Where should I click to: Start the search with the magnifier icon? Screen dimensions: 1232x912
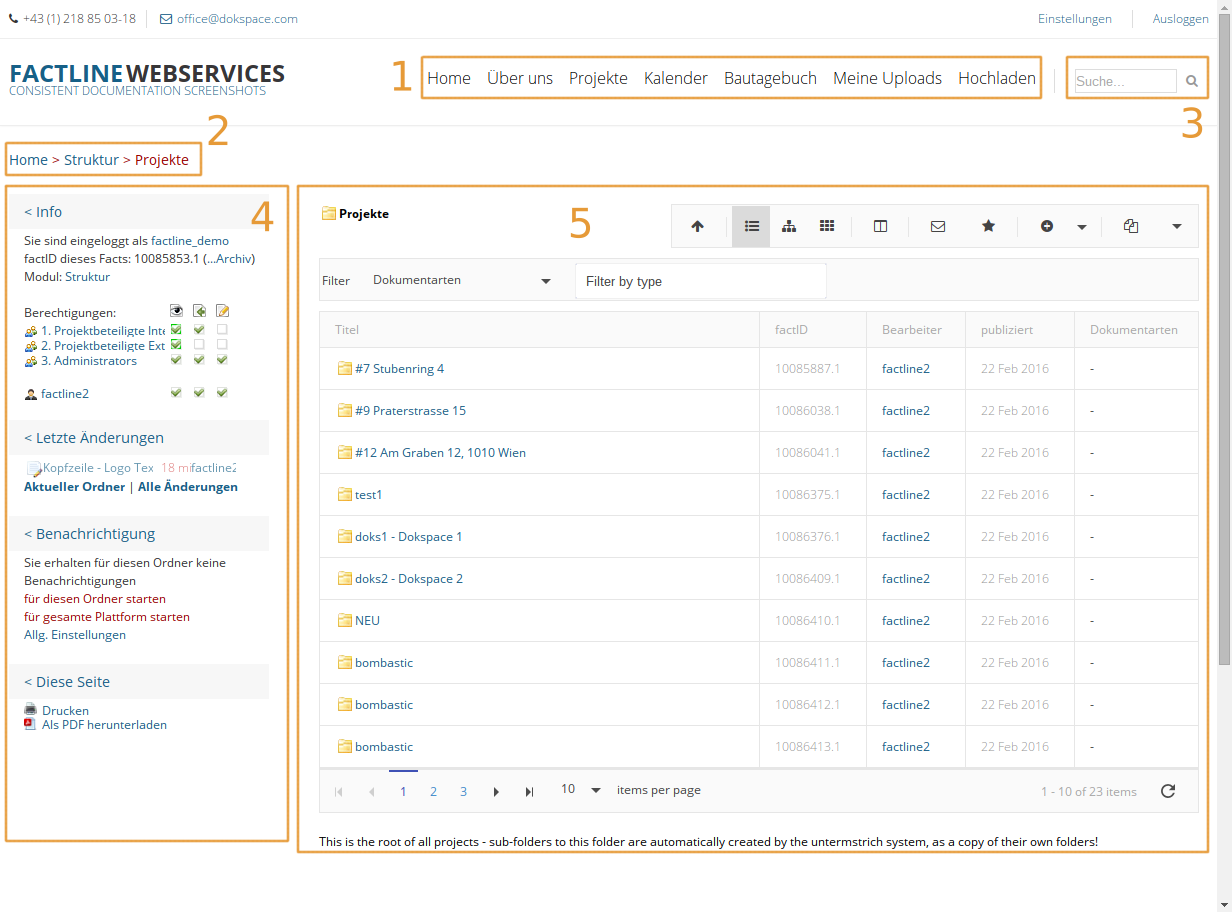[x=1191, y=81]
